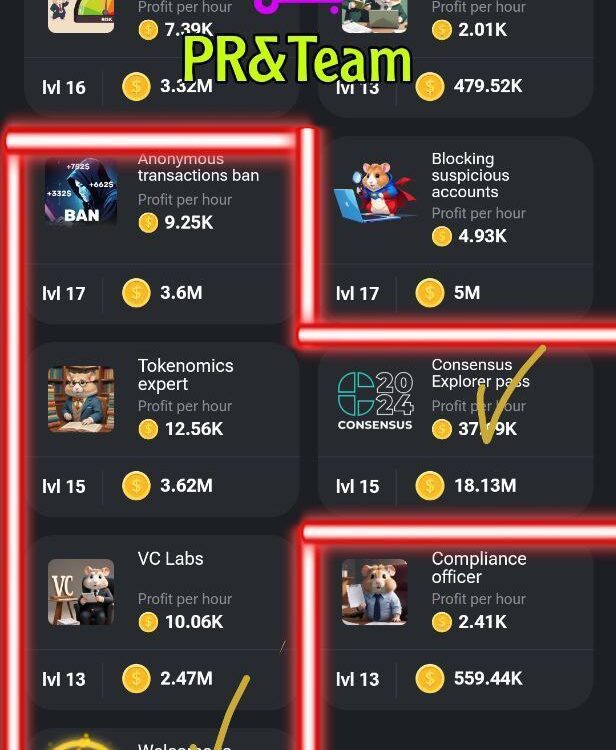Tap the VC Labs hamster picture
616x750 pixels.
point(81,592)
